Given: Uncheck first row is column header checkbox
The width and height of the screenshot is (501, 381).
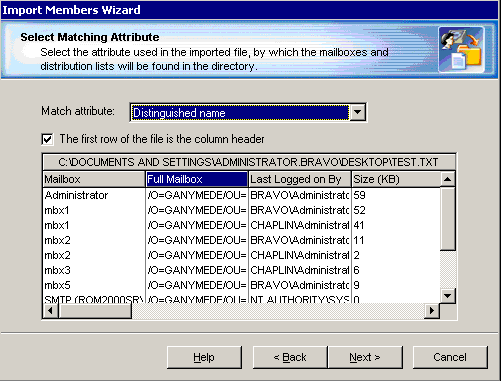Looking at the screenshot, I should [47, 139].
